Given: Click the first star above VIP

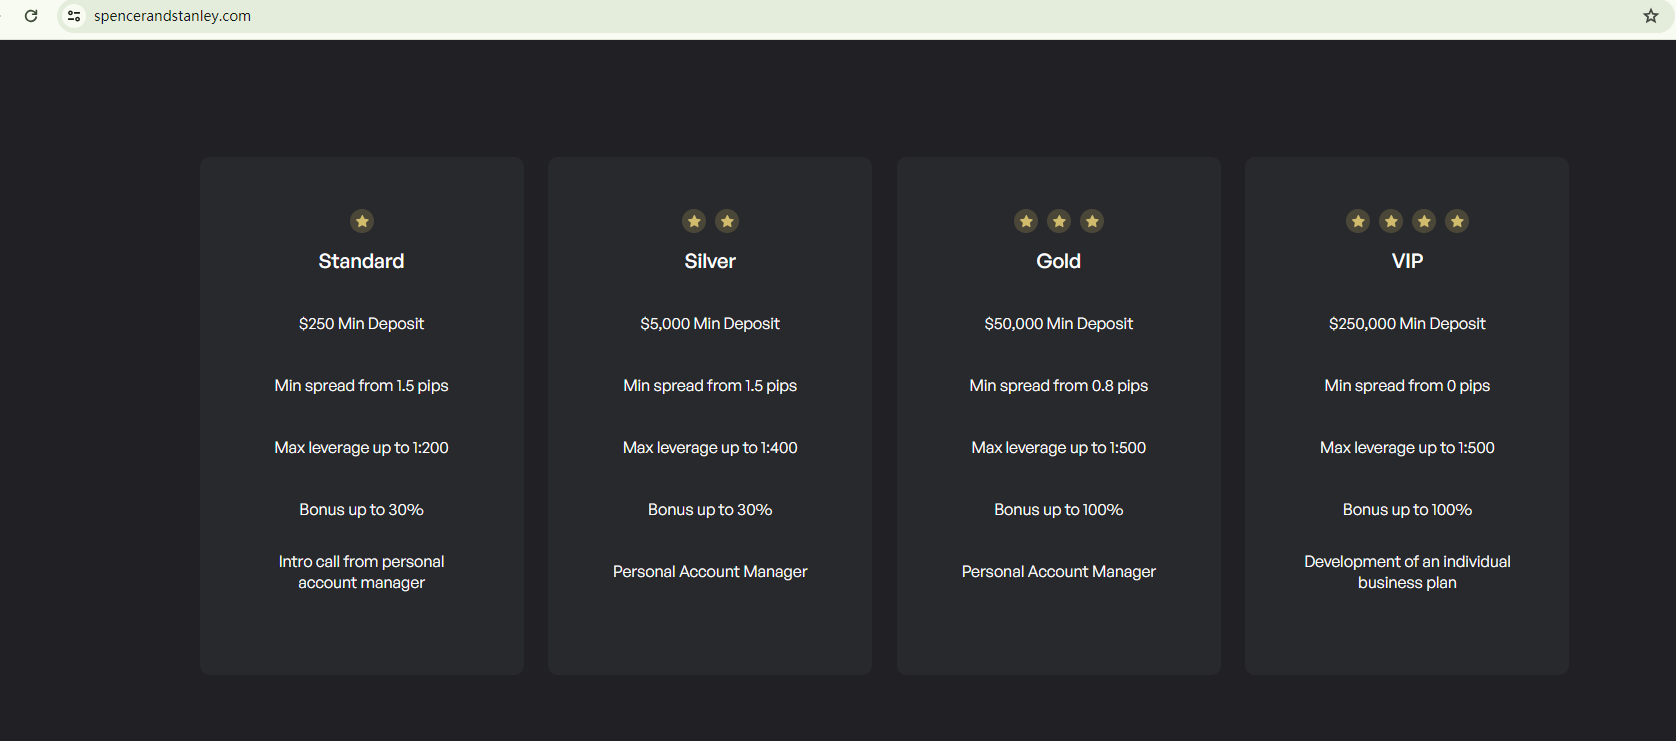Looking at the screenshot, I should tap(1358, 221).
